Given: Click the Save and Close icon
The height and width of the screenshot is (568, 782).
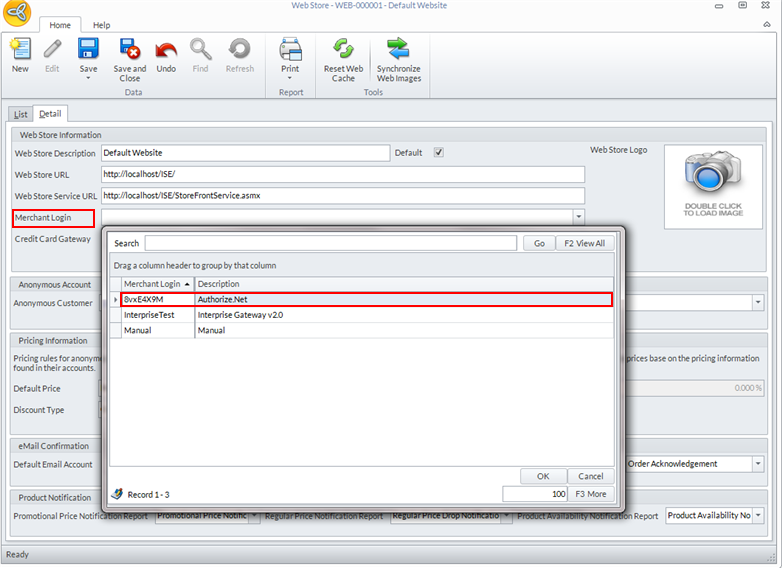Looking at the screenshot, I should point(129,50).
